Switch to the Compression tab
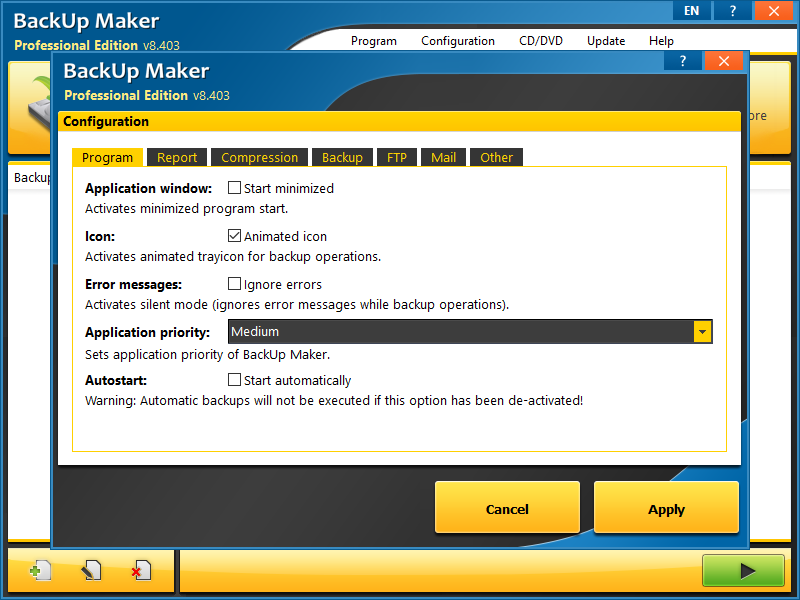The width and height of the screenshot is (800, 600). (x=259, y=157)
